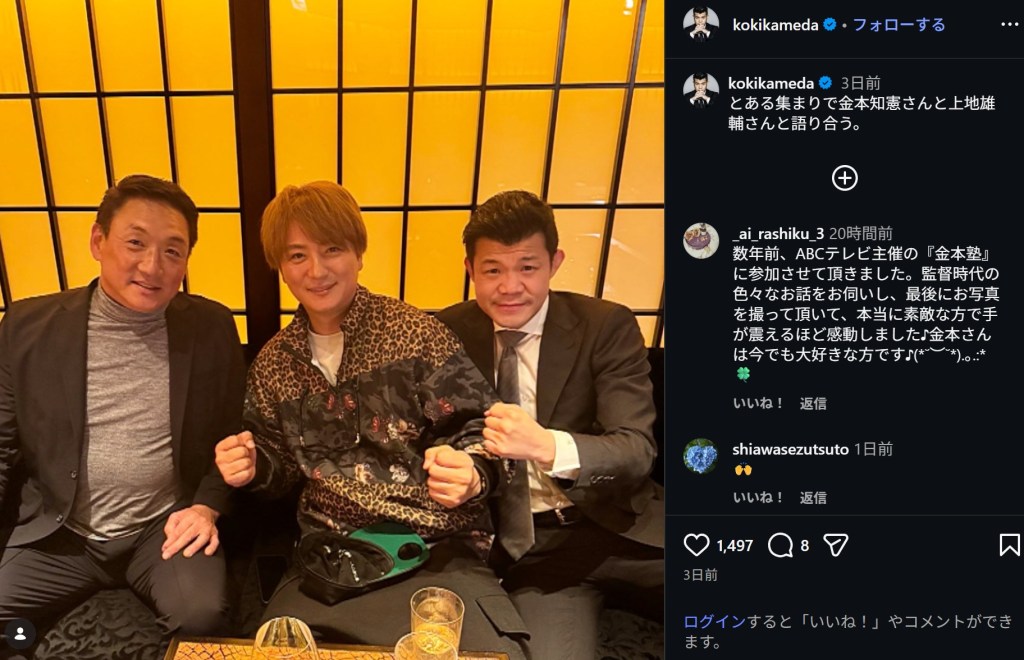Open shiawasezutsuto username link
This screenshot has width=1024, height=660.
click(x=790, y=449)
